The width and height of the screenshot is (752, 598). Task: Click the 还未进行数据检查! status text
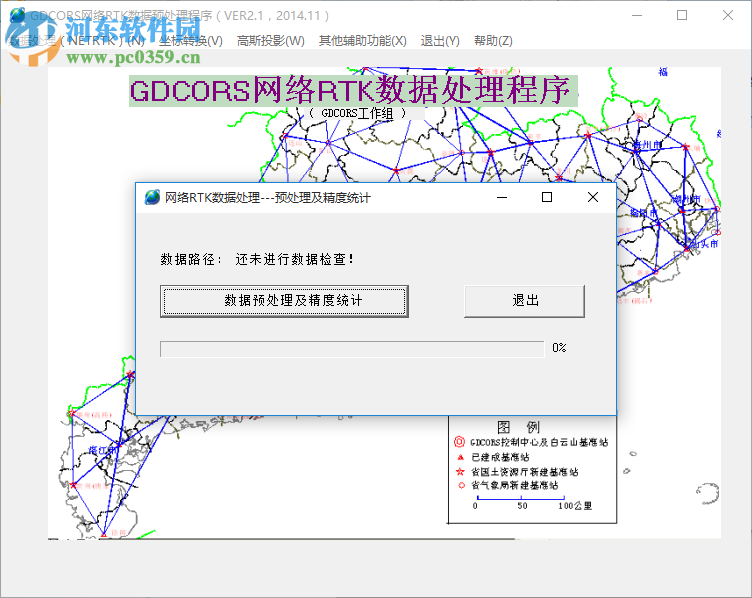point(295,259)
